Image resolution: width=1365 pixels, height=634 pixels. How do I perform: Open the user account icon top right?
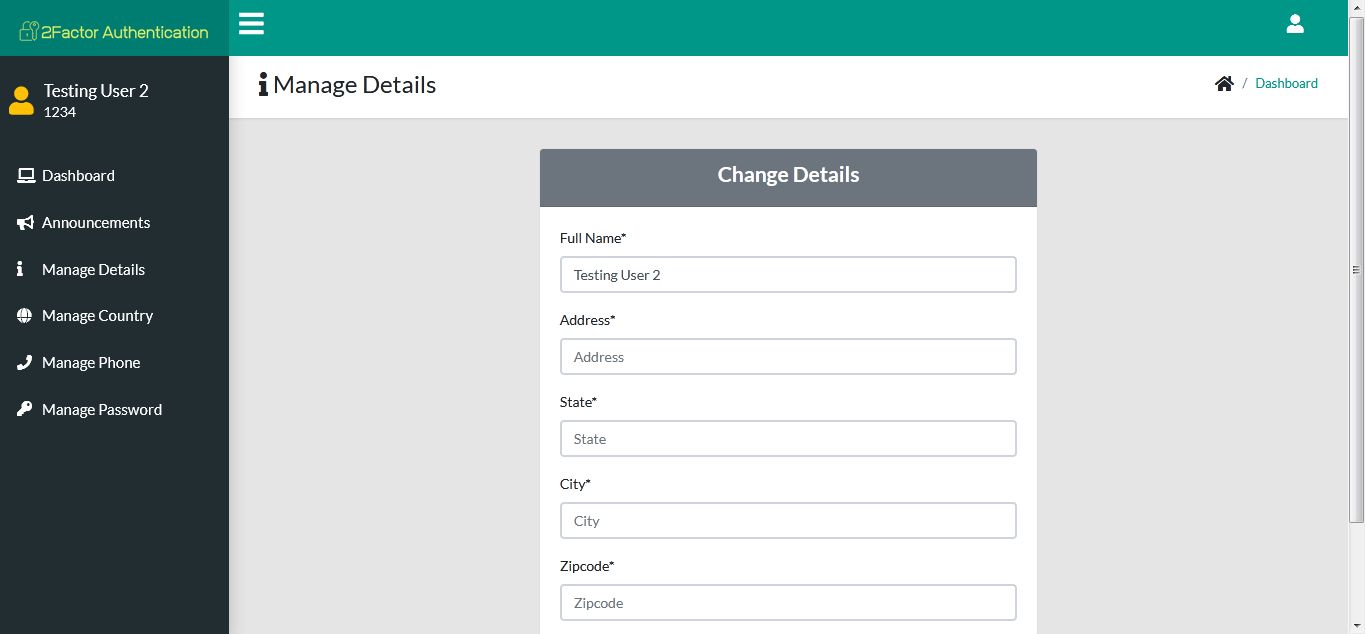[1295, 23]
